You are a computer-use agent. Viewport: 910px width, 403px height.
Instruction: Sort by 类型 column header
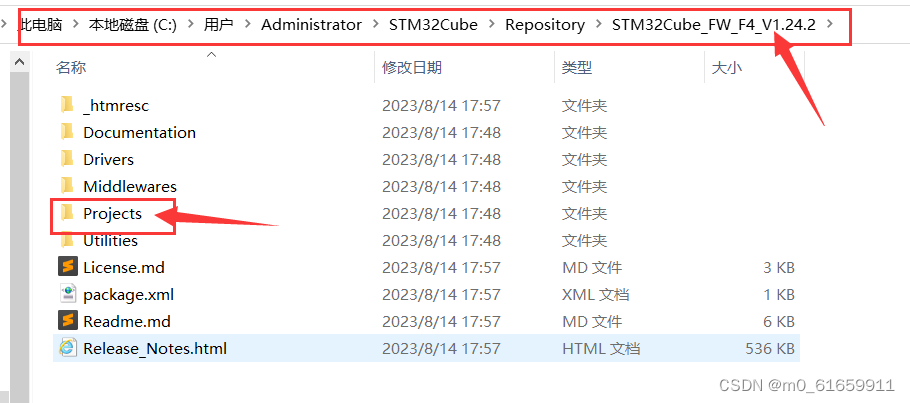(576, 67)
